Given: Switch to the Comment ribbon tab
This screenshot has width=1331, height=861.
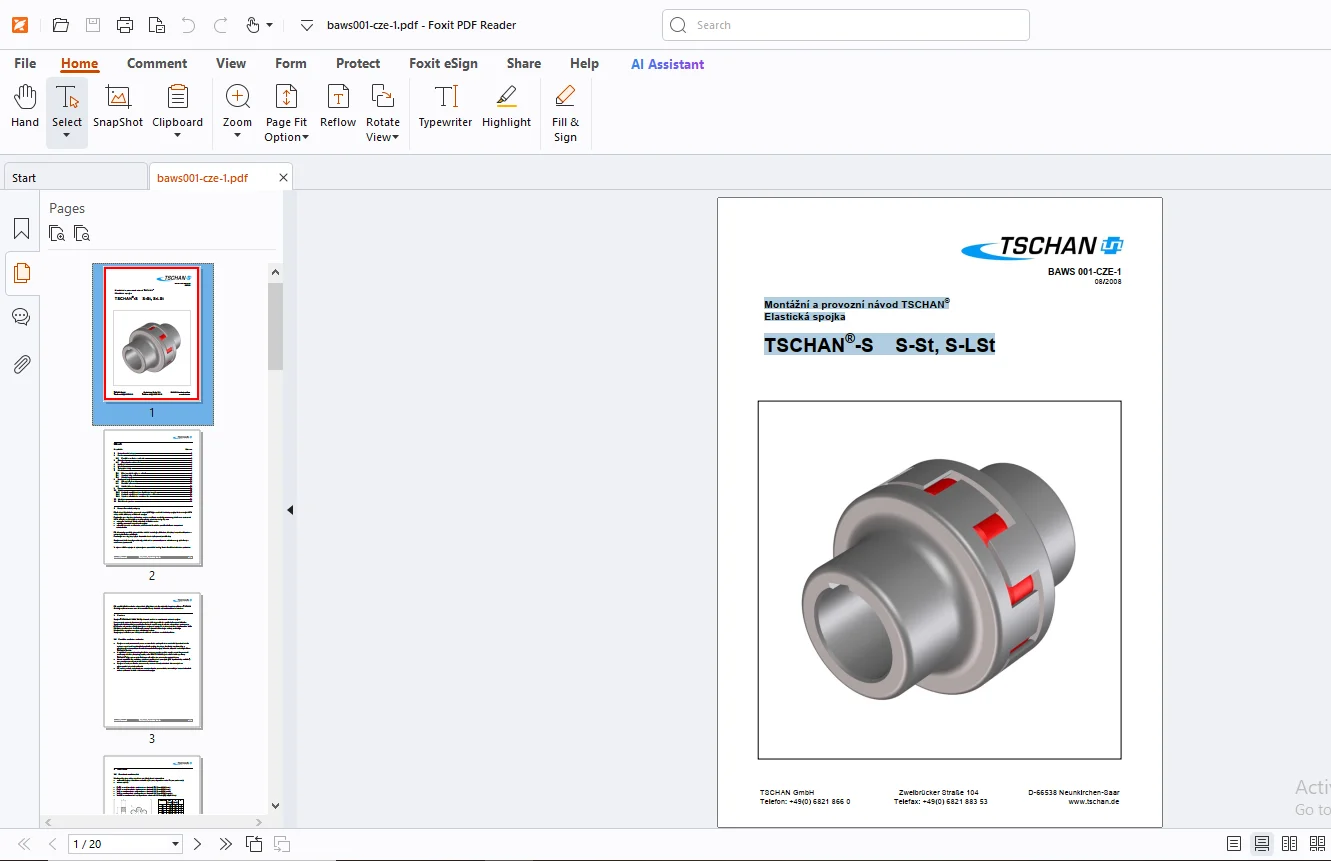Looking at the screenshot, I should point(157,63).
